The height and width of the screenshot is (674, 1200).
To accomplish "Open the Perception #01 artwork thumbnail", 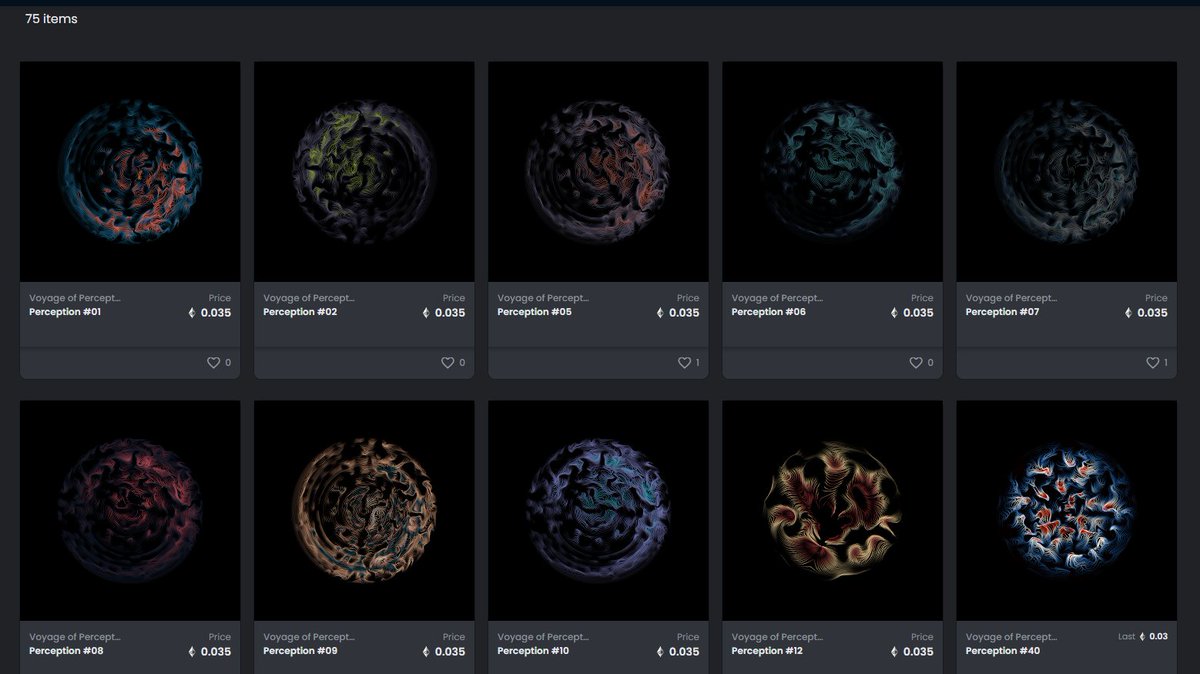I will pos(130,172).
